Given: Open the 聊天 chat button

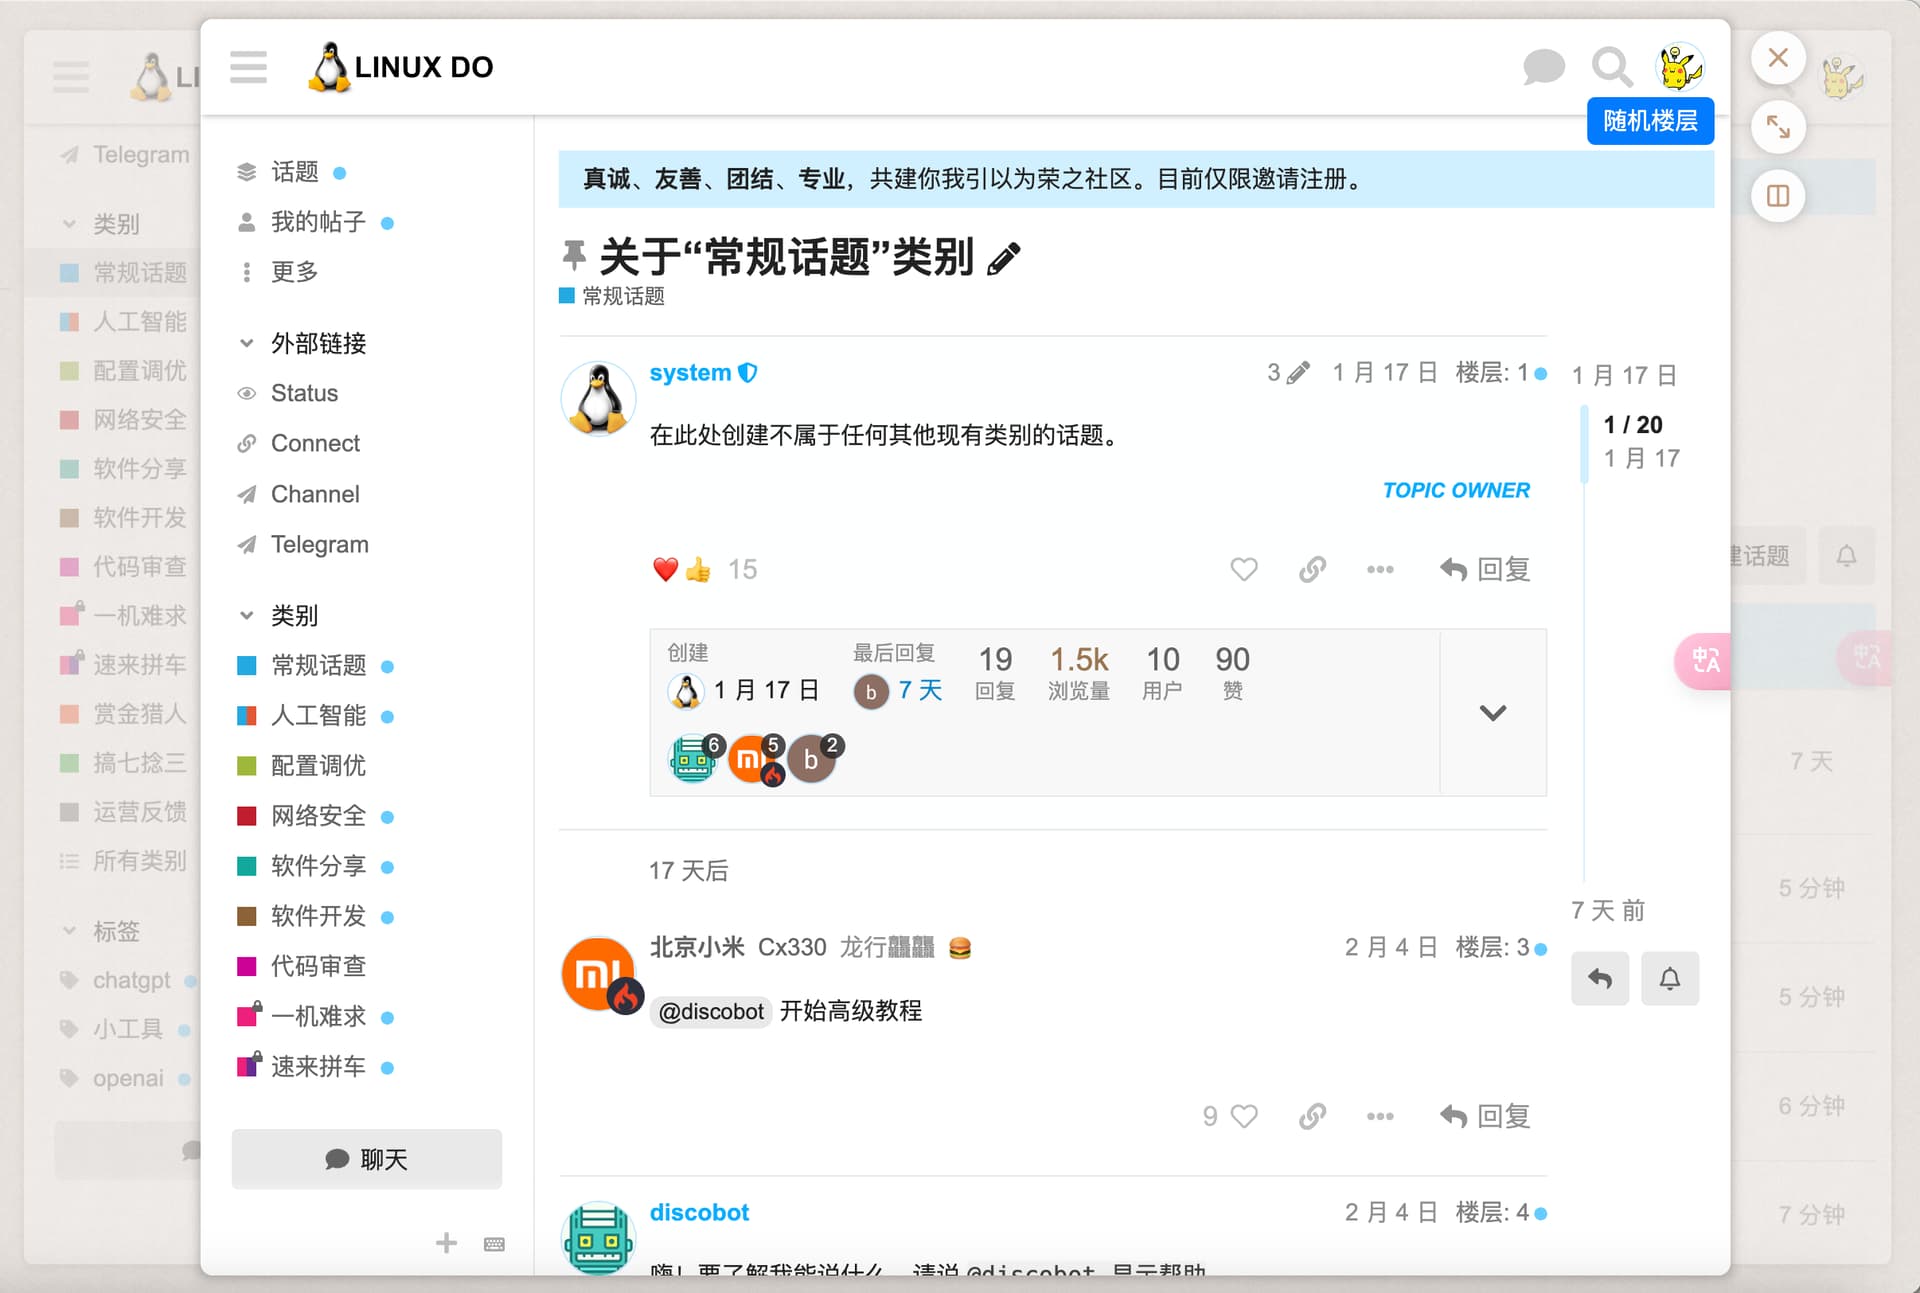Looking at the screenshot, I should 367,1159.
